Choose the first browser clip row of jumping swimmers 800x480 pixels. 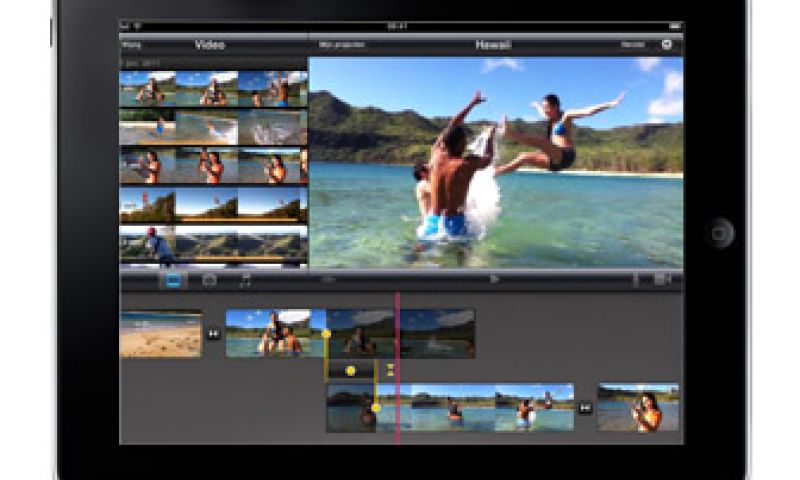tap(213, 88)
